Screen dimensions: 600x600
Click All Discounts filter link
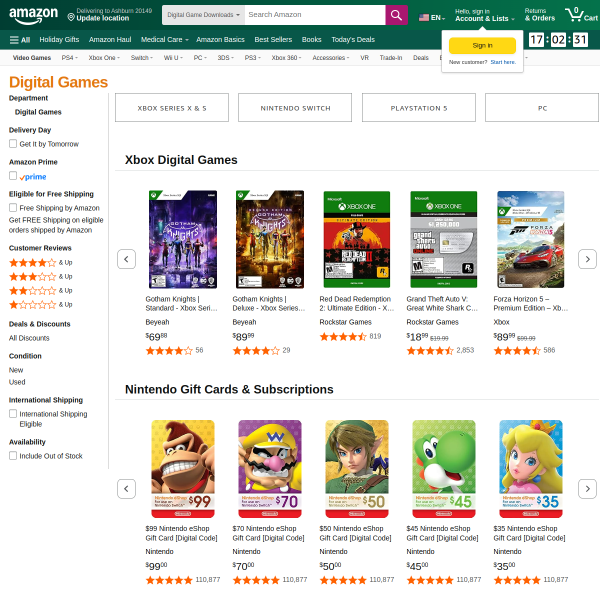[29, 338]
